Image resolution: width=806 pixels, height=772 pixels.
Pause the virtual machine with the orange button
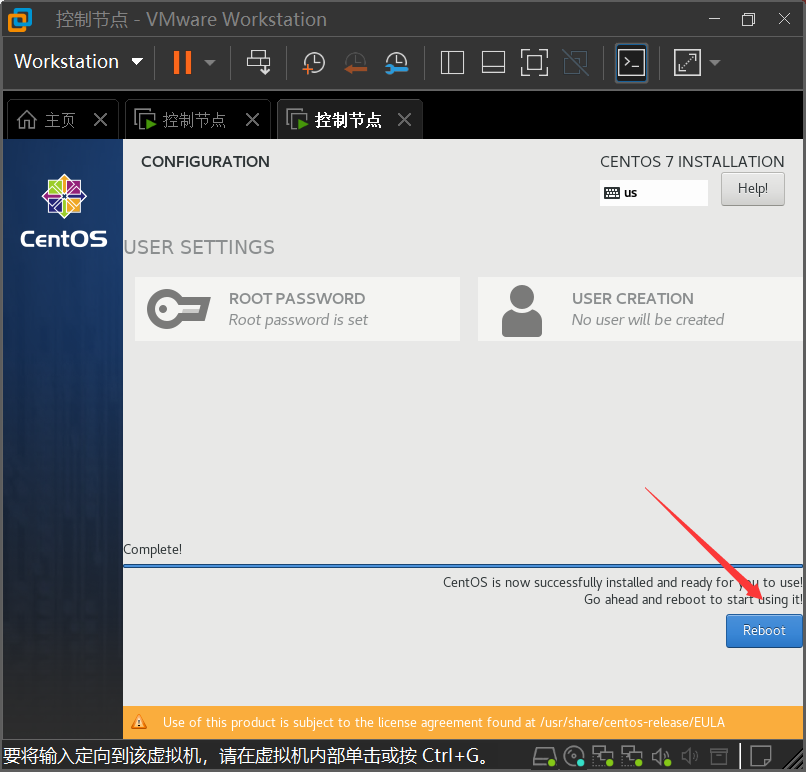(x=182, y=62)
